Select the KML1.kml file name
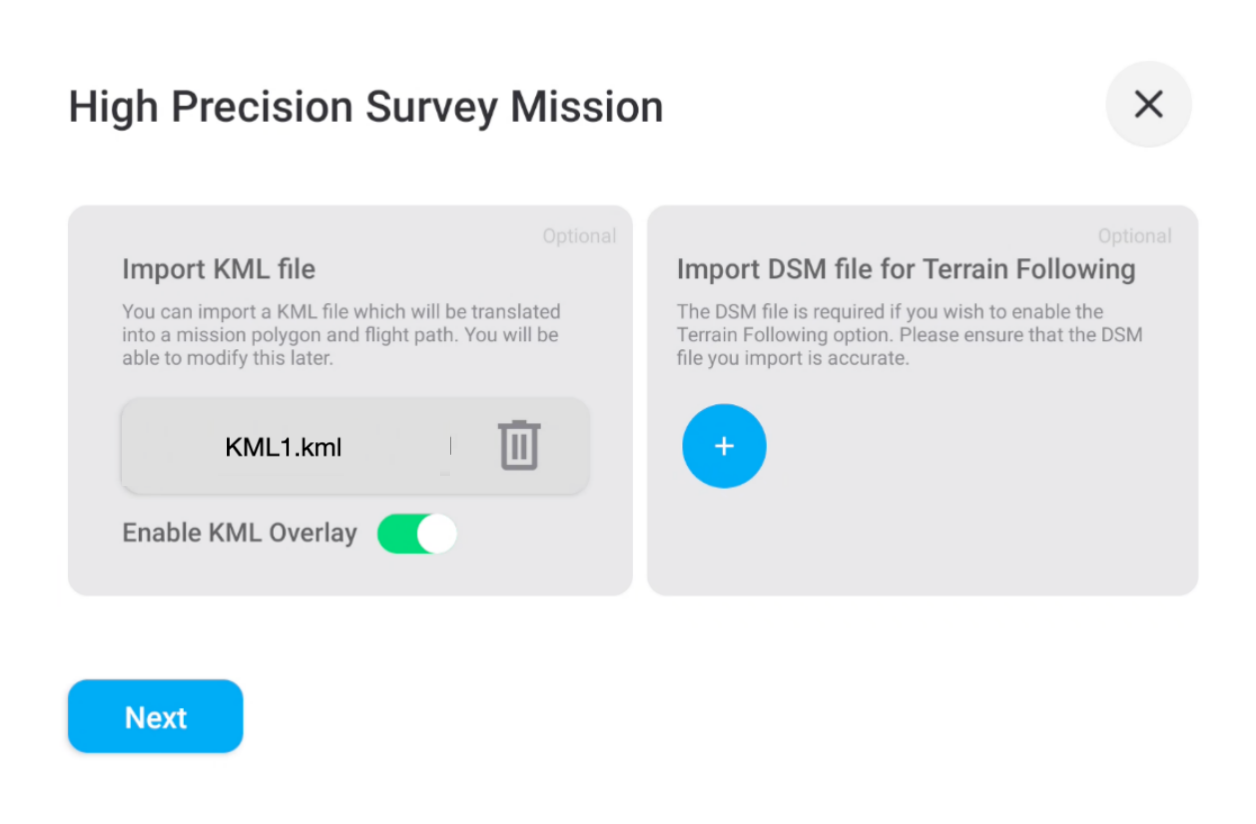Screen dimensions: 1256x824 coord(283,447)
